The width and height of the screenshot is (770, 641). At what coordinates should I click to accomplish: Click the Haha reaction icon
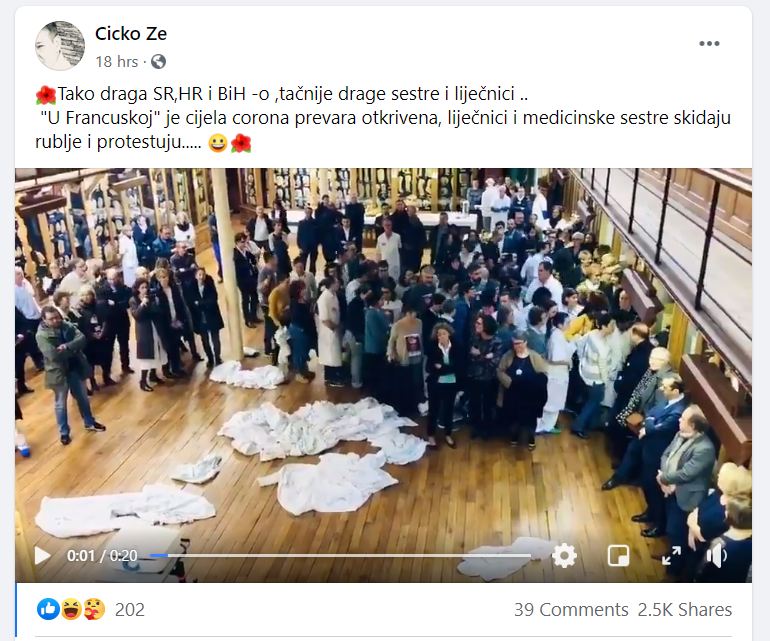(71, 610)
